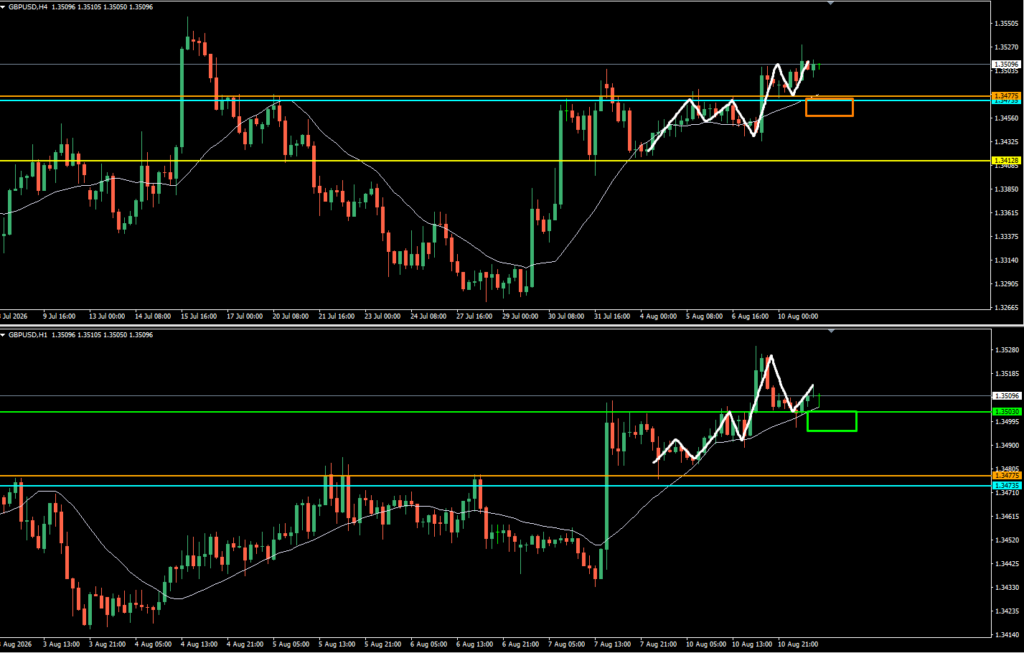Click the 1.35280 price scale label

[x=1006, y=350]
